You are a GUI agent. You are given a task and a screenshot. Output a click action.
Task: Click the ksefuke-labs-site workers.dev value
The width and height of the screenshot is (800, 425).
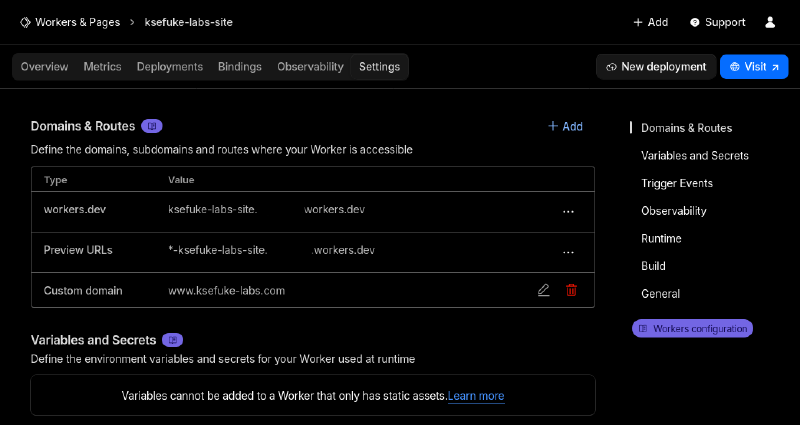[x=266, y=209]
